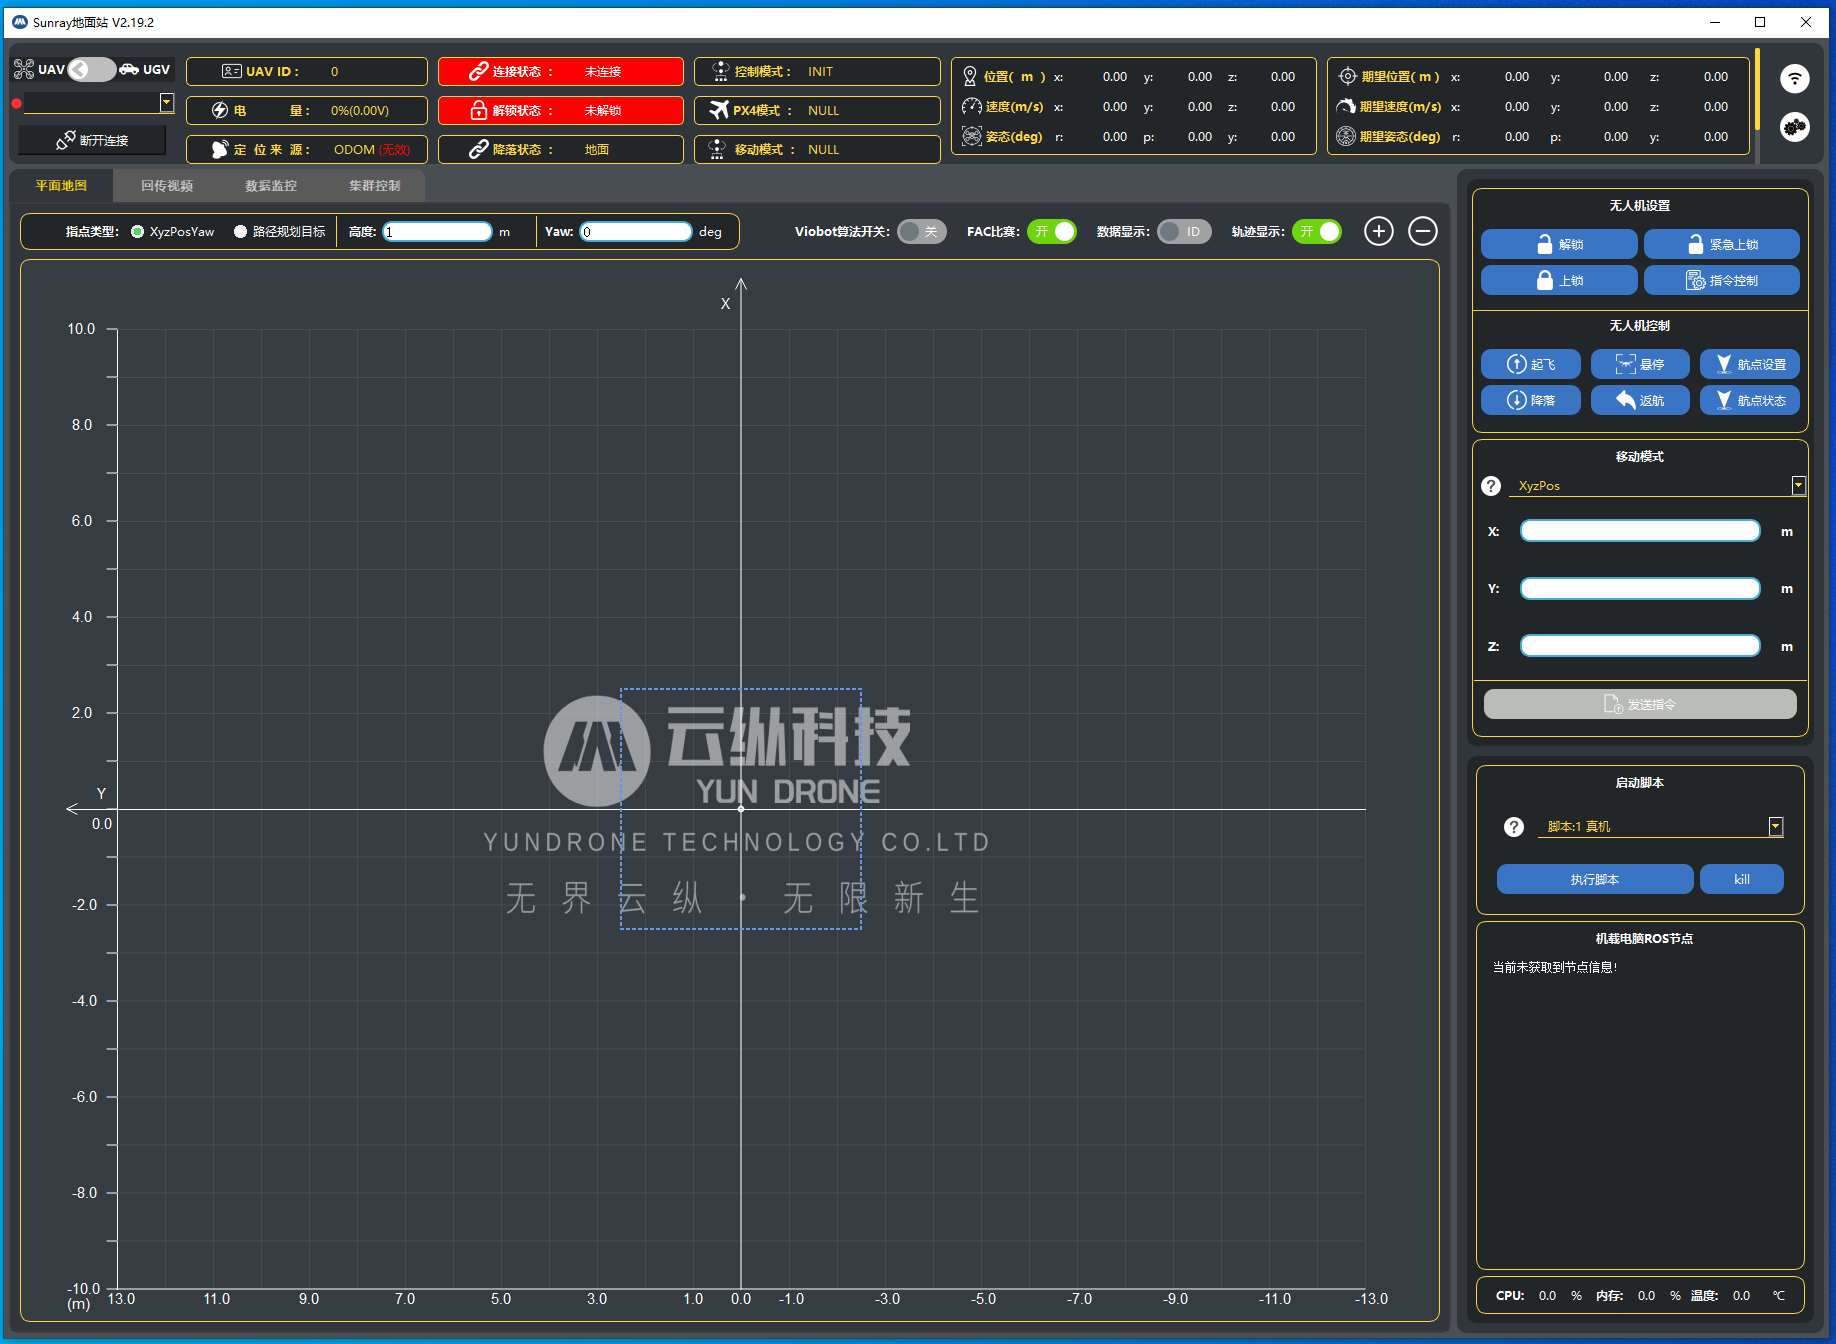Image resolution: width=1836 pixels, height=1344 pixels.
Task: Click the 悬停 hover button
Action: click(1640, 365)
